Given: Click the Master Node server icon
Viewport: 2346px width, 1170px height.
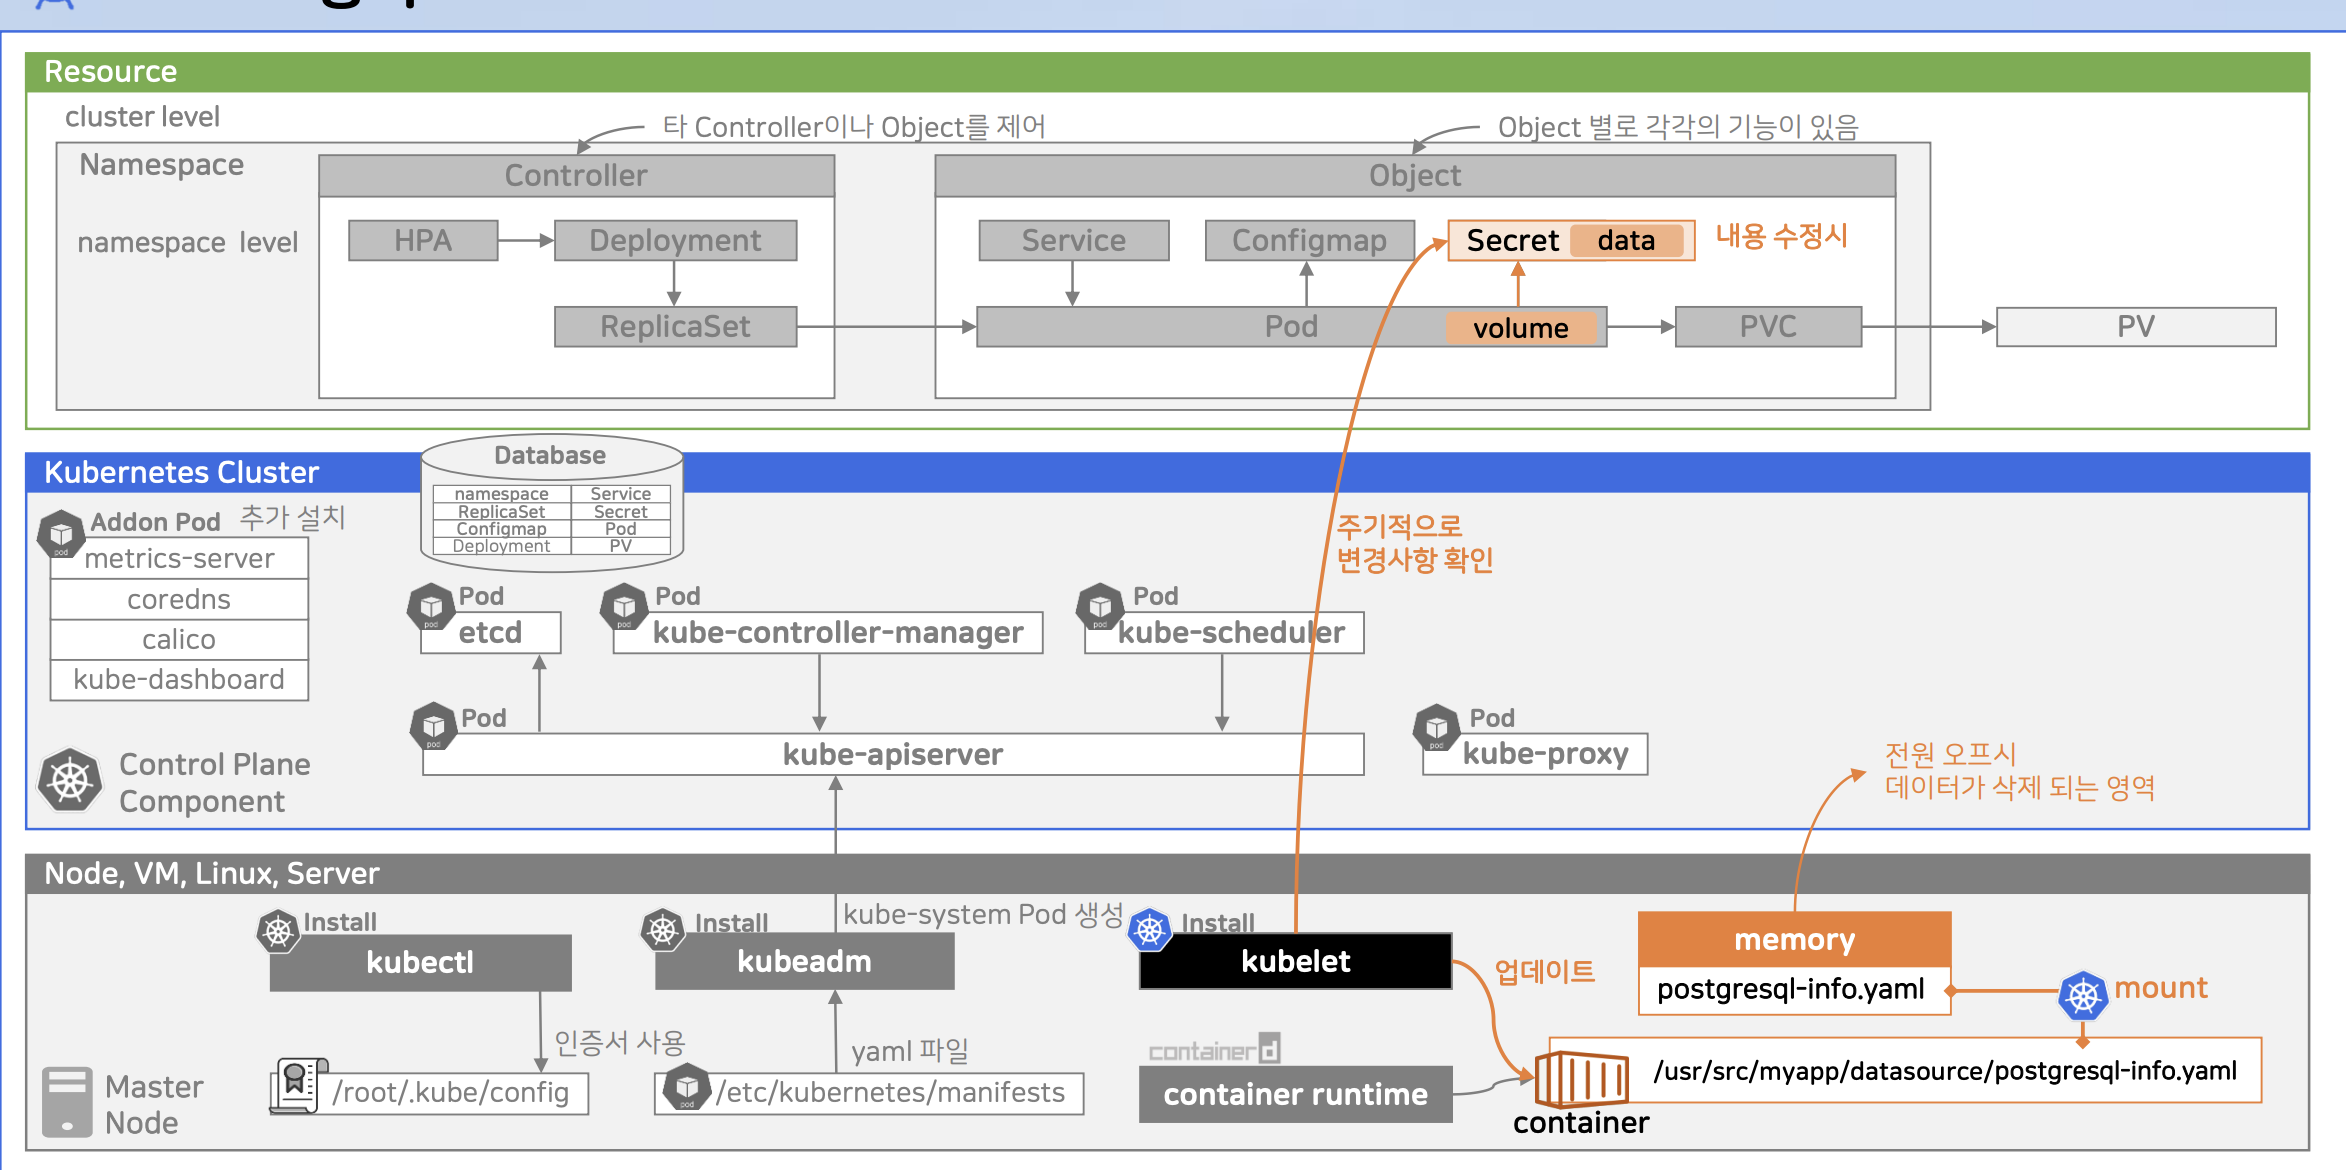Looking at the screenshot, I should (x=67, y=1101).
